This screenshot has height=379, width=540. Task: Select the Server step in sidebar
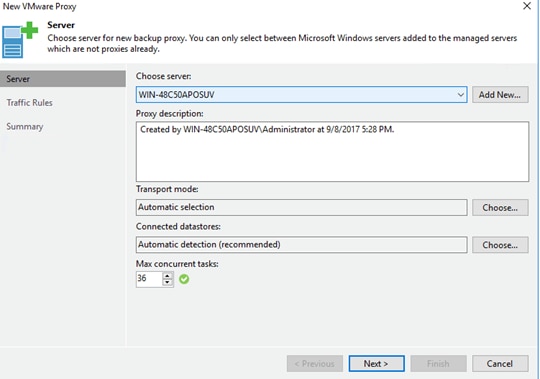pyautogui.click(x=63, y=79)
